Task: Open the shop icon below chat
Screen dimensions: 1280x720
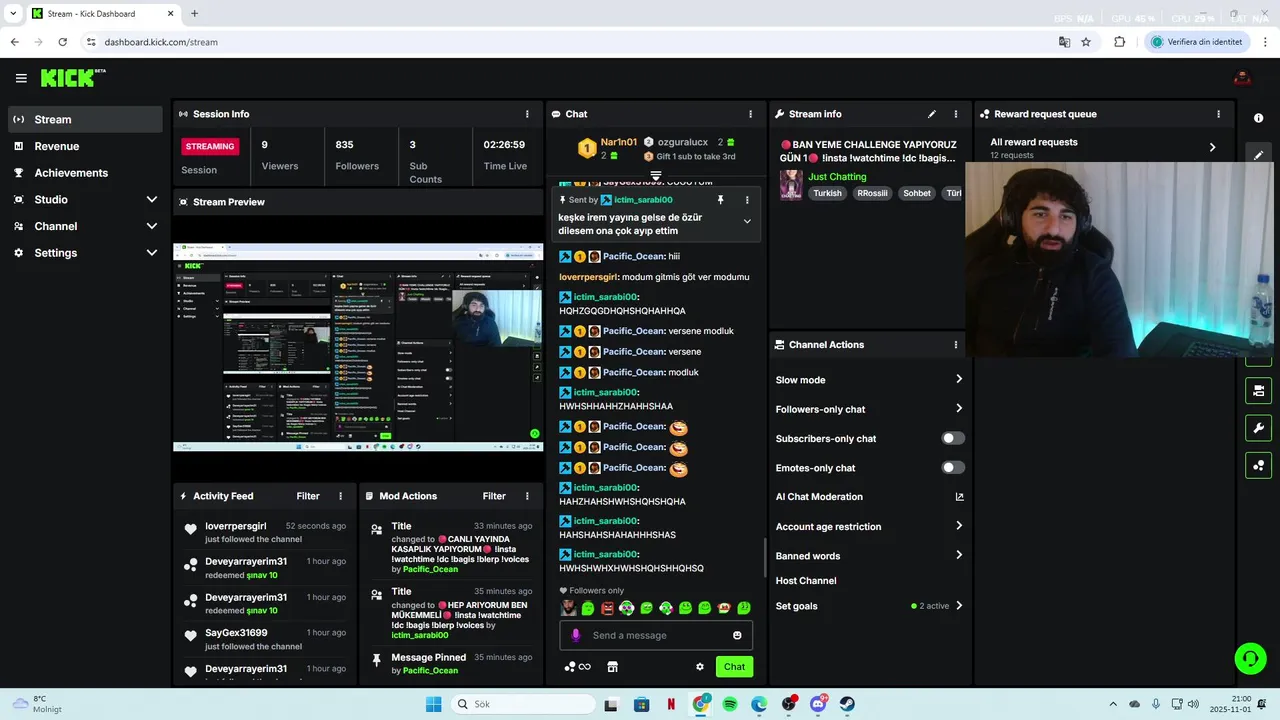Action: 613,667
